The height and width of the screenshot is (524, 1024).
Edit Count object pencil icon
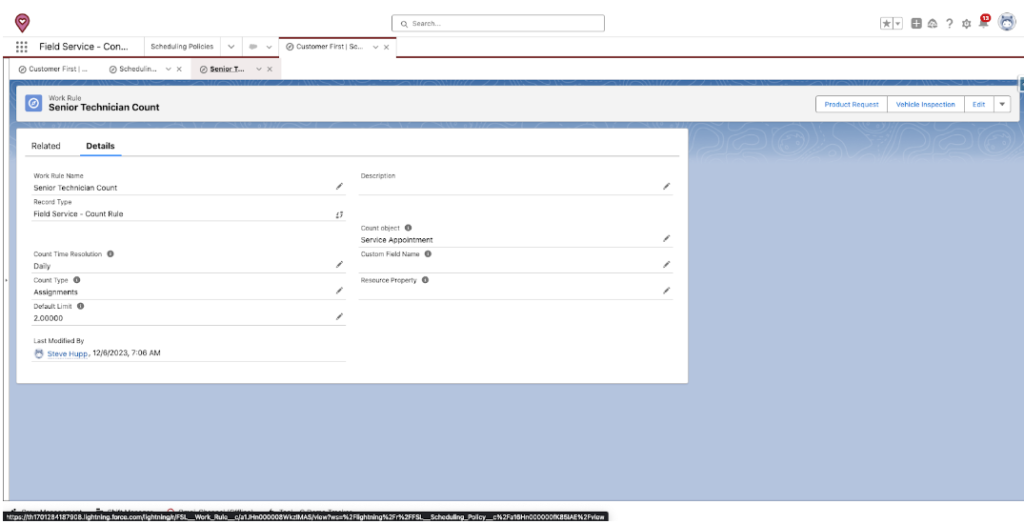tap(666, 238)
